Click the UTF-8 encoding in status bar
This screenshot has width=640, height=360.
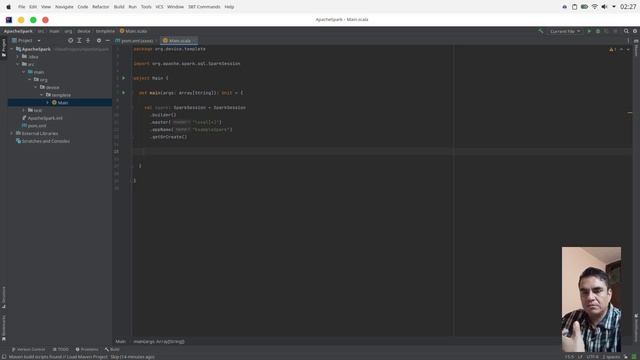[592, 357]
